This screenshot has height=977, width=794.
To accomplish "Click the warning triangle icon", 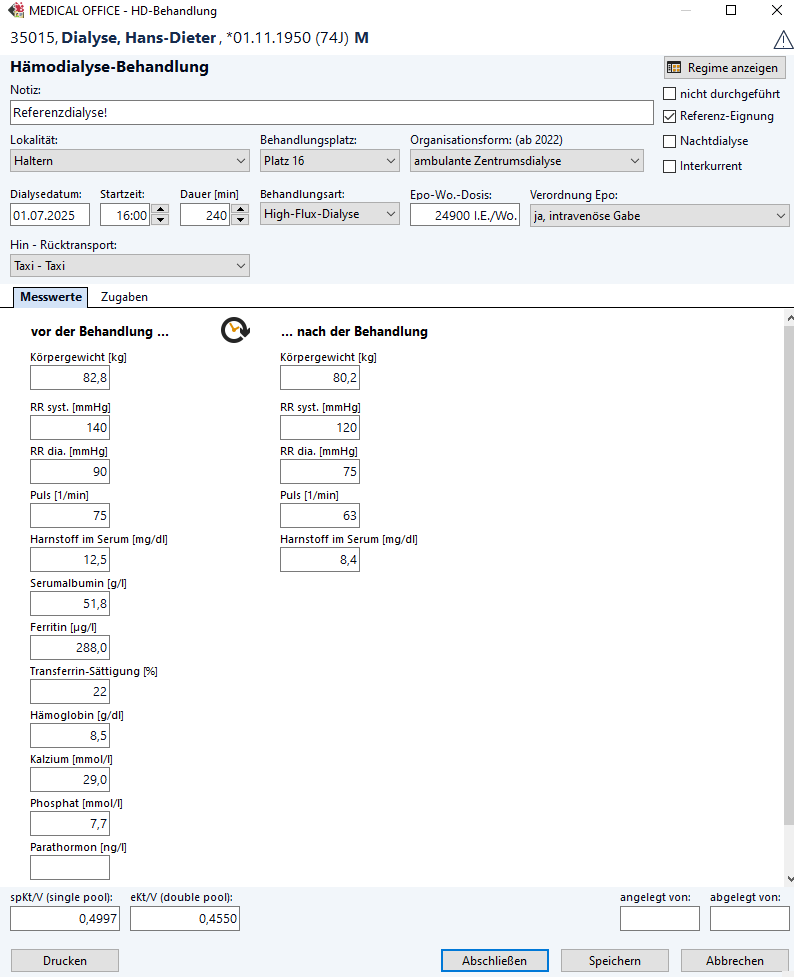I will (x=783, y=40).
